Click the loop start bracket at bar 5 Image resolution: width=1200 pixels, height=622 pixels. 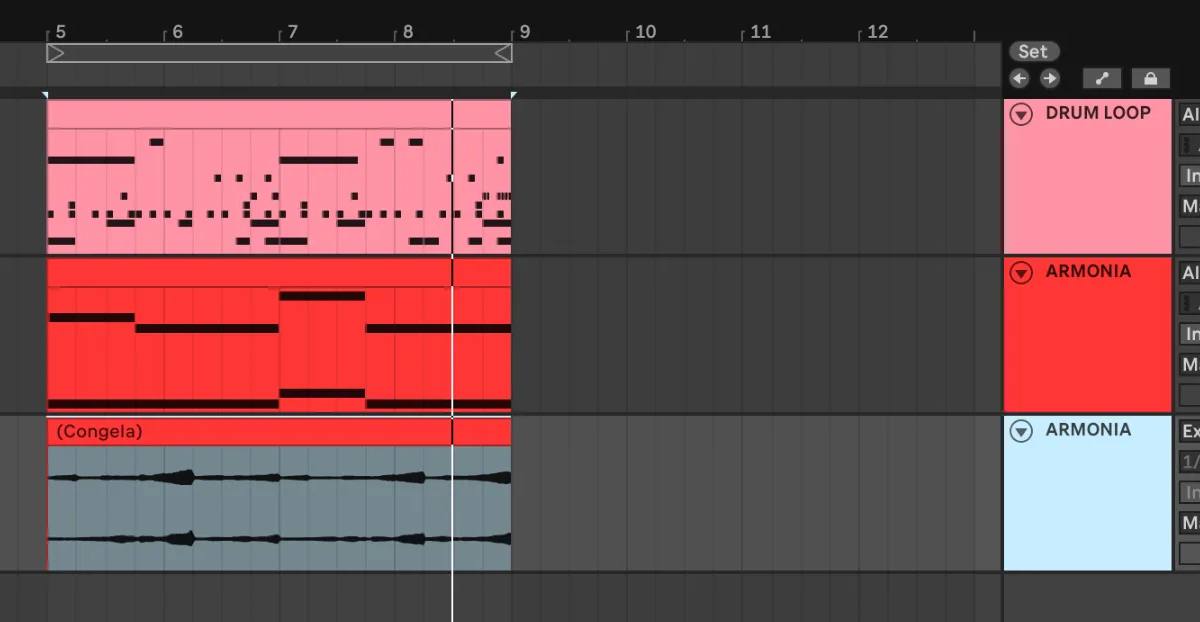(55, 53)
